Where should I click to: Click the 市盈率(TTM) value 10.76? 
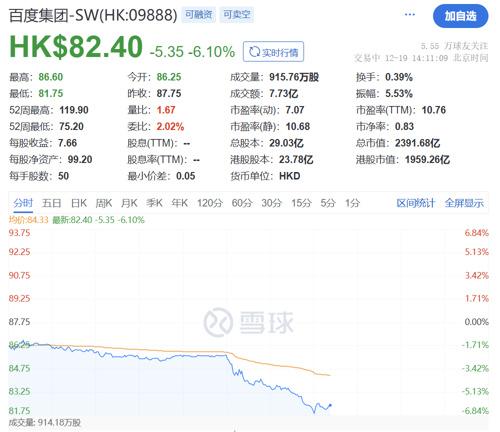434,110
